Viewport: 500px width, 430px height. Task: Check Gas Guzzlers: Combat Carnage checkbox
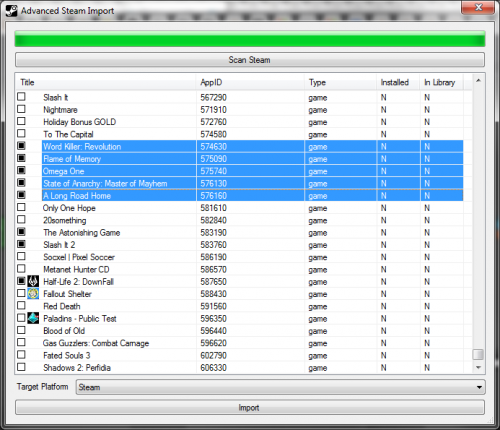click(21, 342)
